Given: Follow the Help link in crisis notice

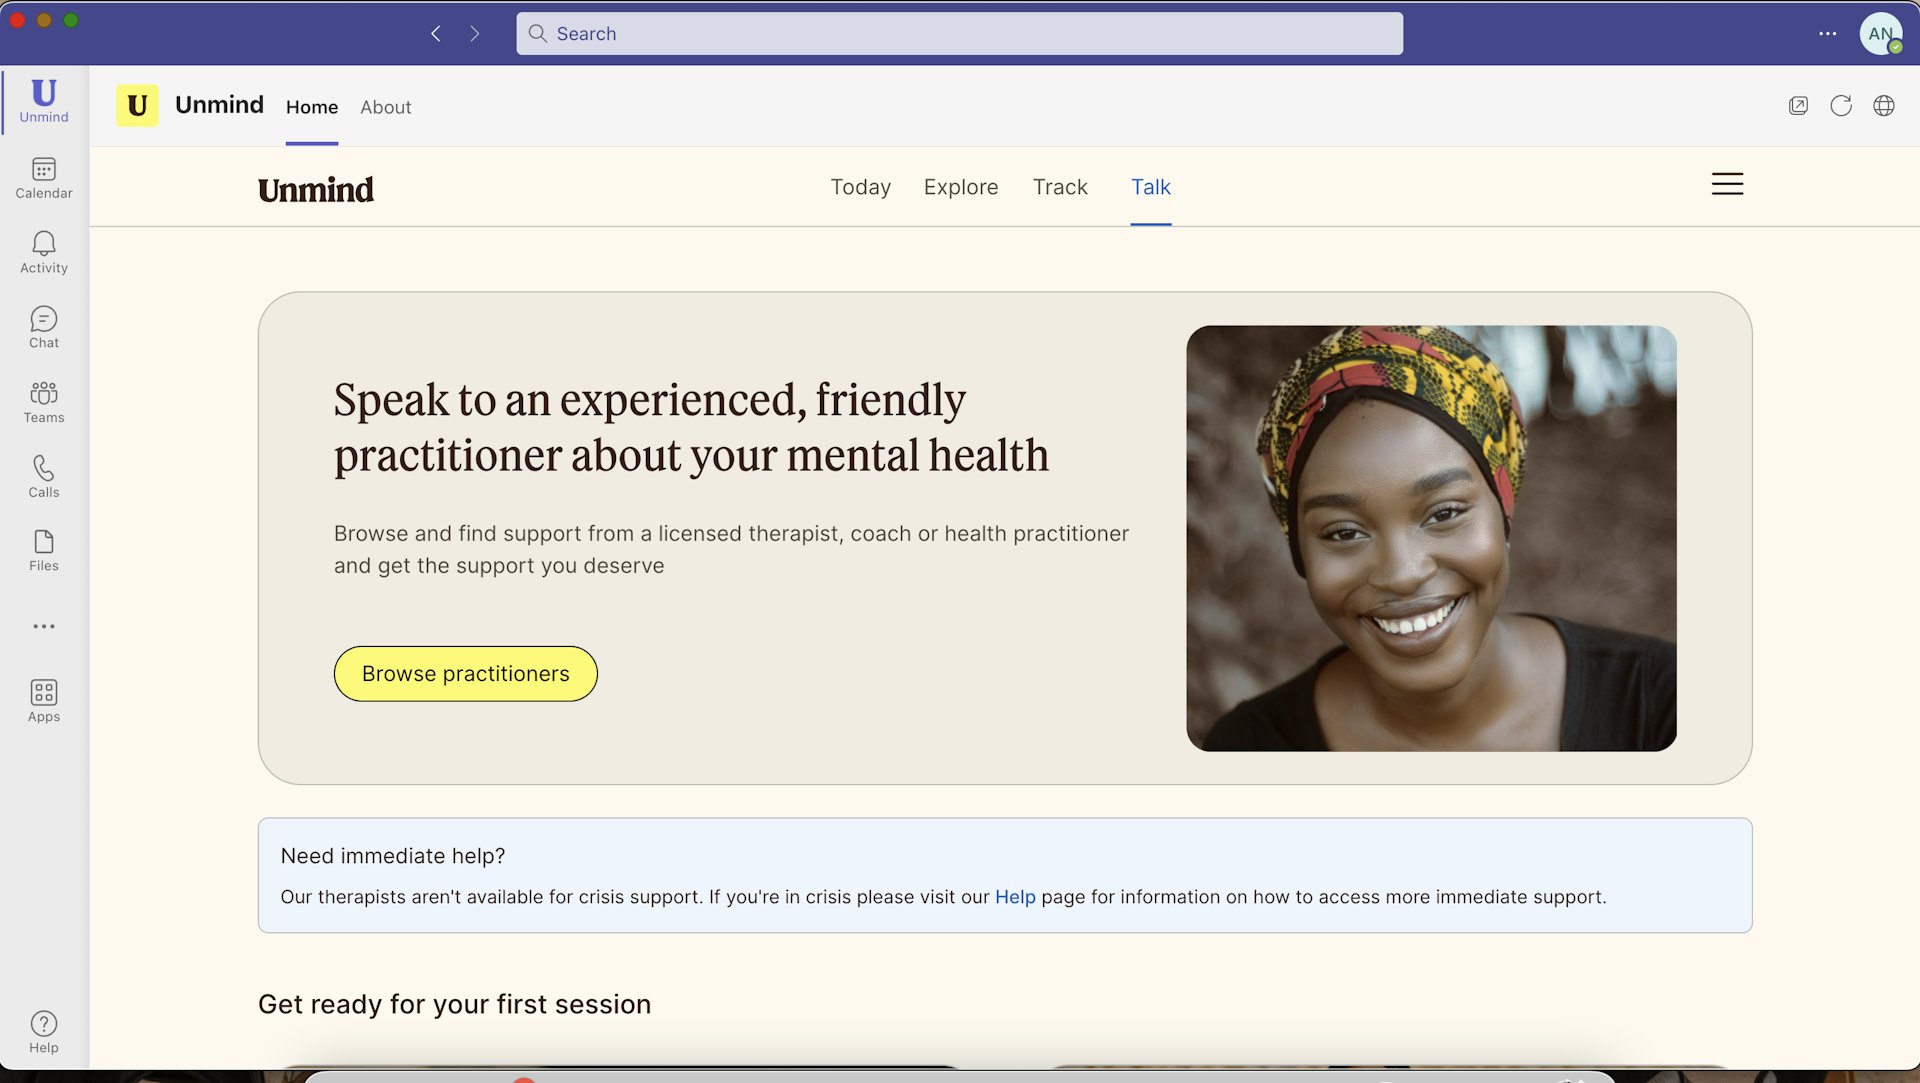Looking at the screenshot, I should (1014, 897).
